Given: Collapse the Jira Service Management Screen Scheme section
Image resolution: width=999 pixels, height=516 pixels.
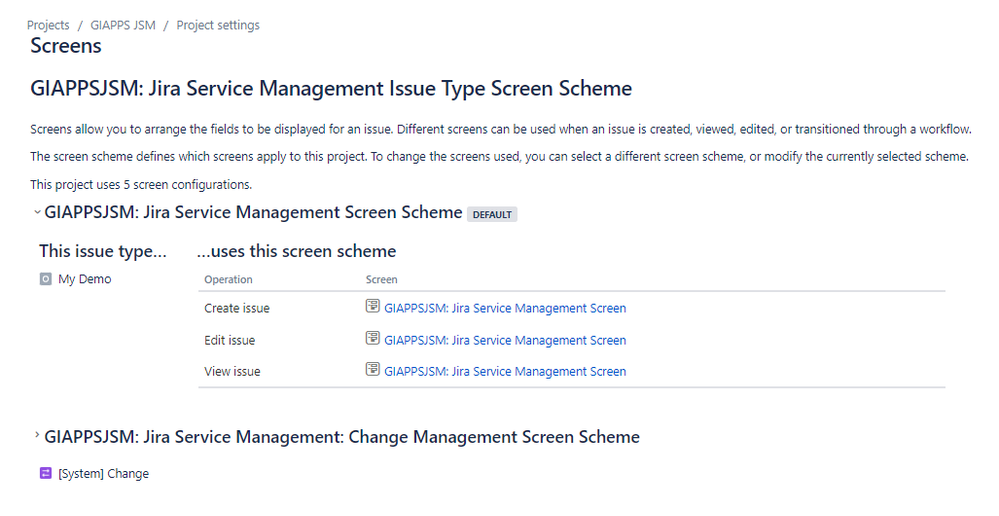Looking at the screenshot, I should coord(37,212).
